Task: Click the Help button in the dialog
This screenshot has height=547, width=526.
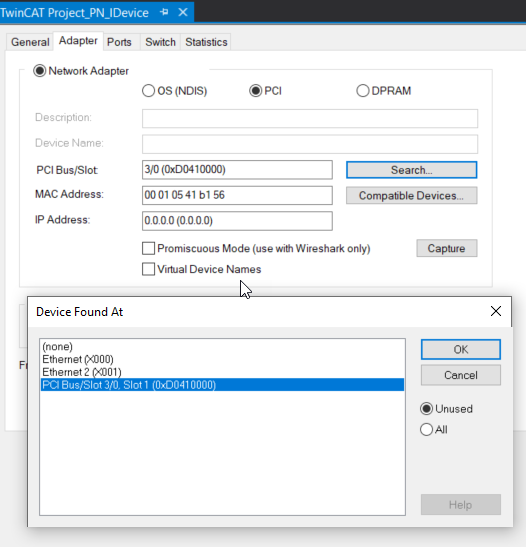Action: (461, 505)
